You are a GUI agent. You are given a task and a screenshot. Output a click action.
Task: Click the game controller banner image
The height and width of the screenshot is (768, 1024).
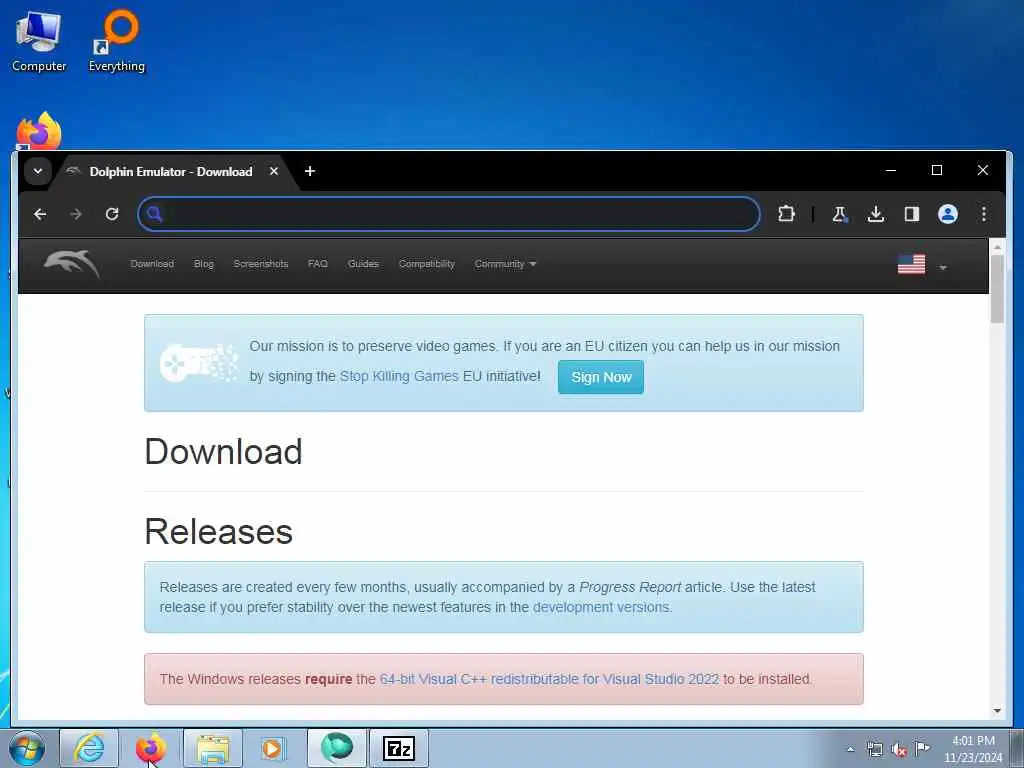[199, 362]
